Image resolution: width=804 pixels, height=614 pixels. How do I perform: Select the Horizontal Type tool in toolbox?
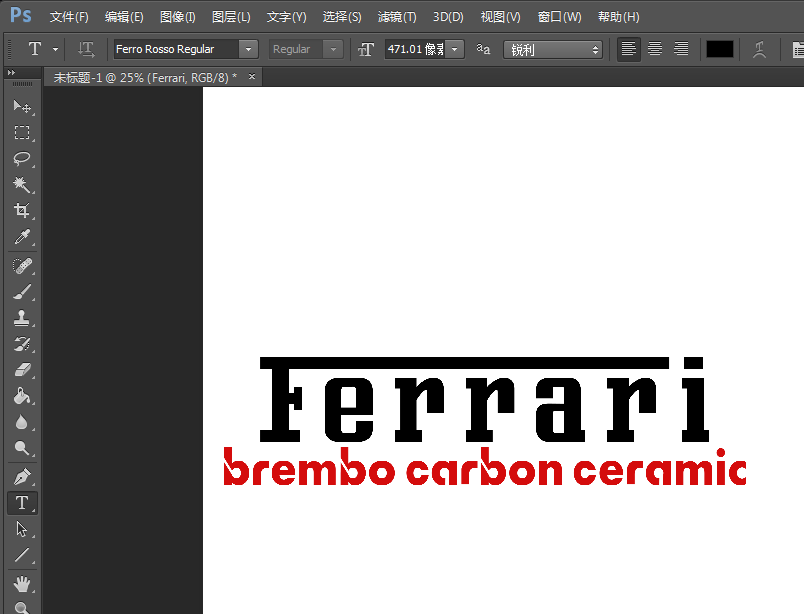22,503
